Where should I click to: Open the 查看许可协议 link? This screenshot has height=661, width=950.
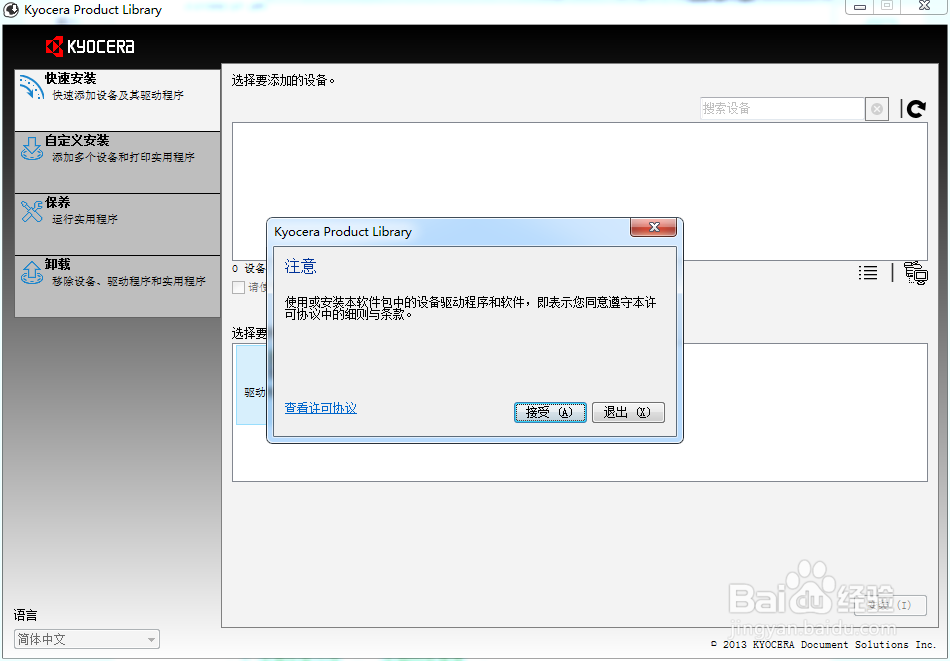click(321, 408)
